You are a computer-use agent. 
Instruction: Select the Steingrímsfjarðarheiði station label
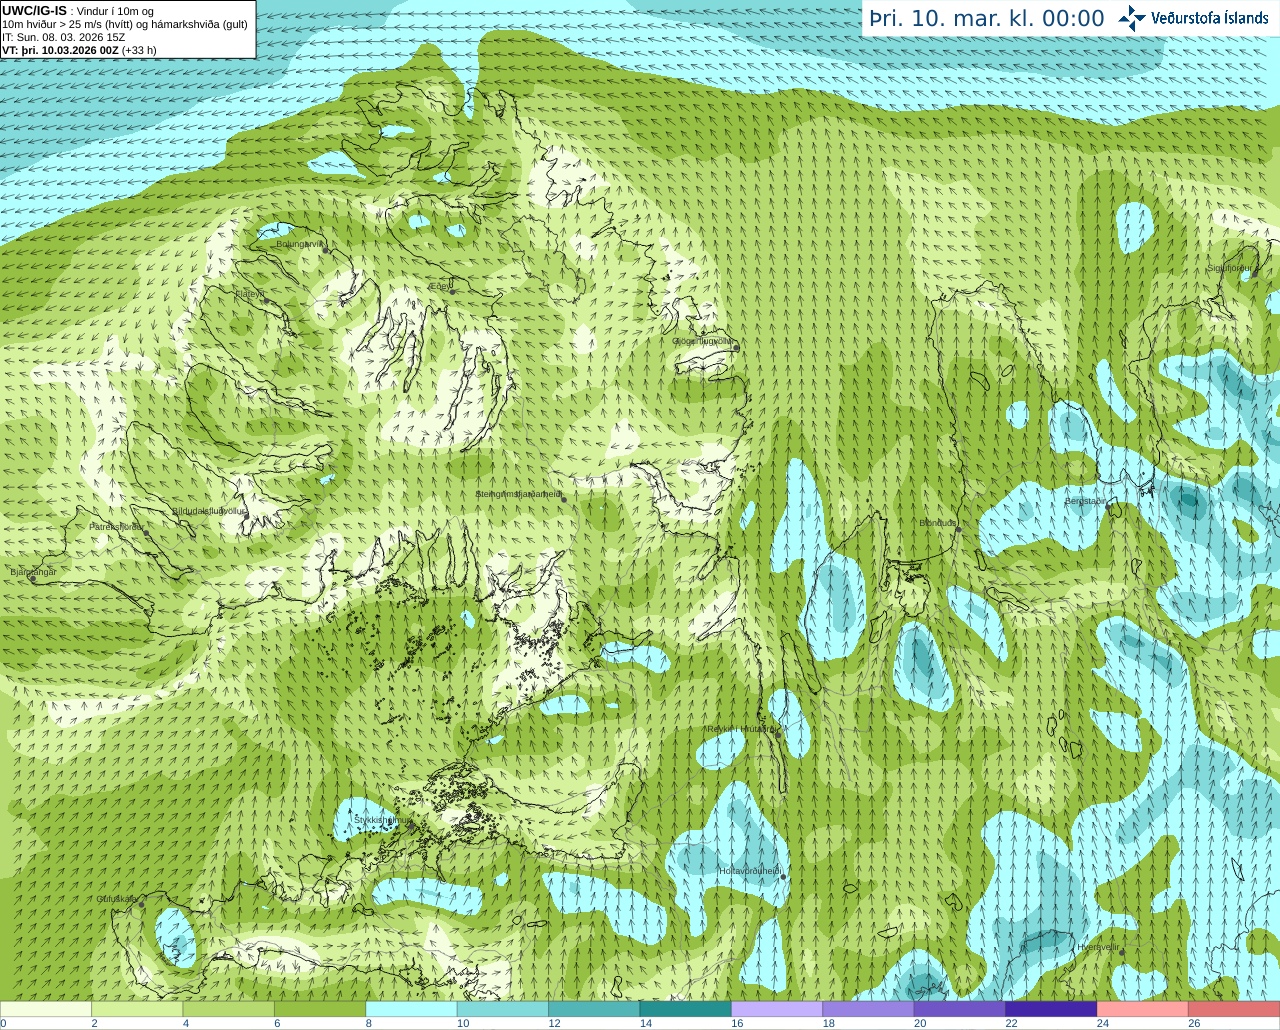pos(518,494)
